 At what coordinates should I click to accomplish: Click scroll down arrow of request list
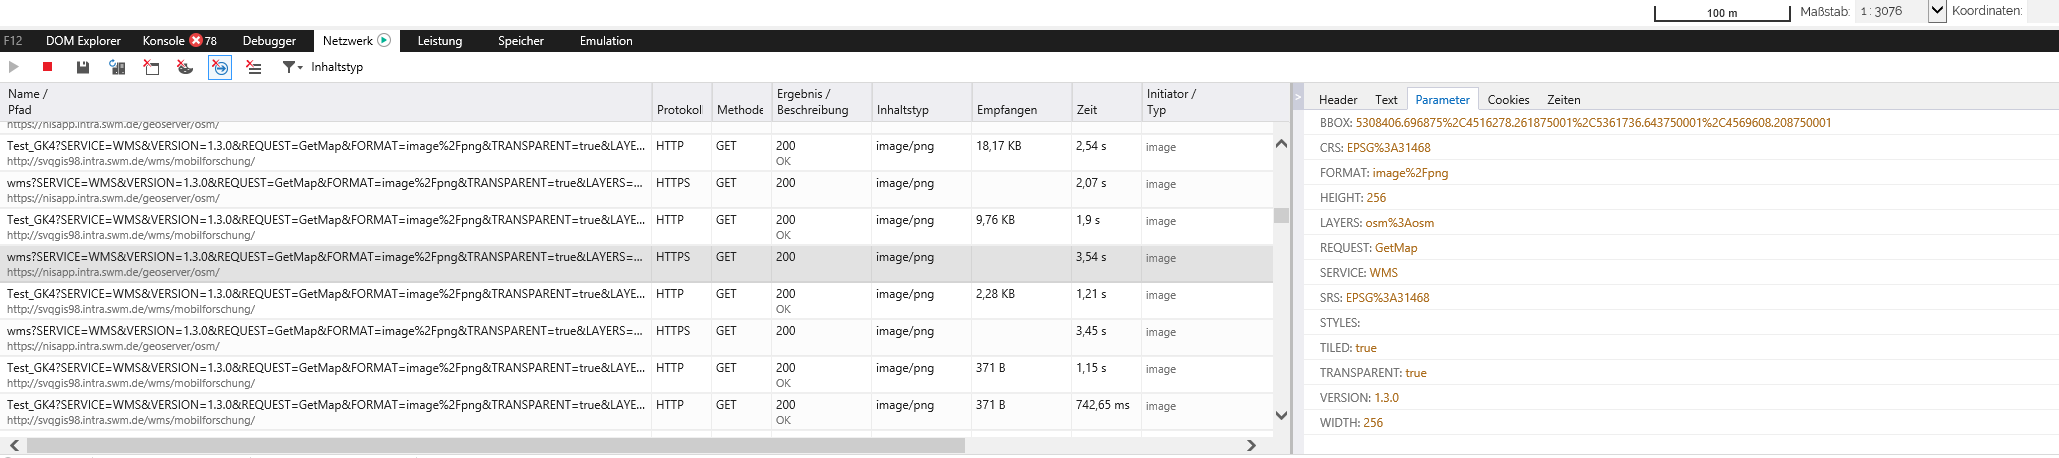[1281, 415]
